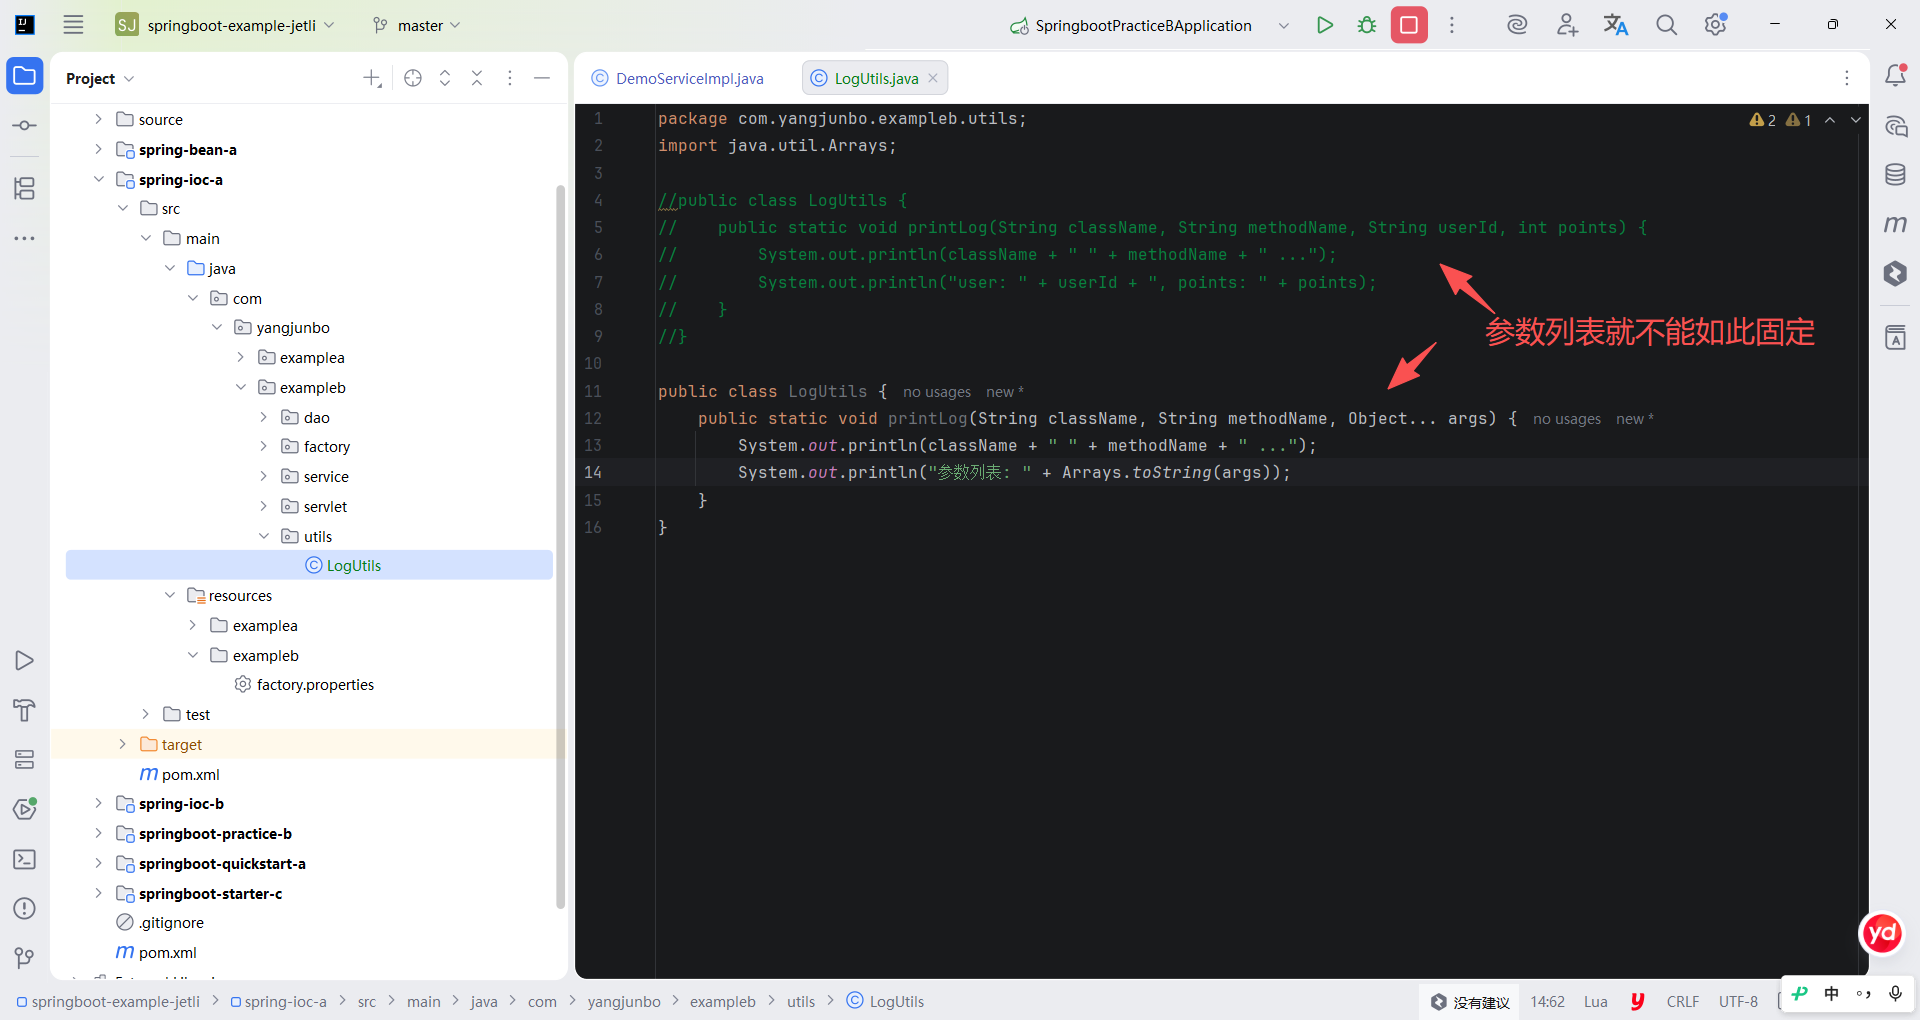Open the Terminal tool window
Image resolution: width=1920 pixels, height=1020 pixels.
(x=25, y=859)
